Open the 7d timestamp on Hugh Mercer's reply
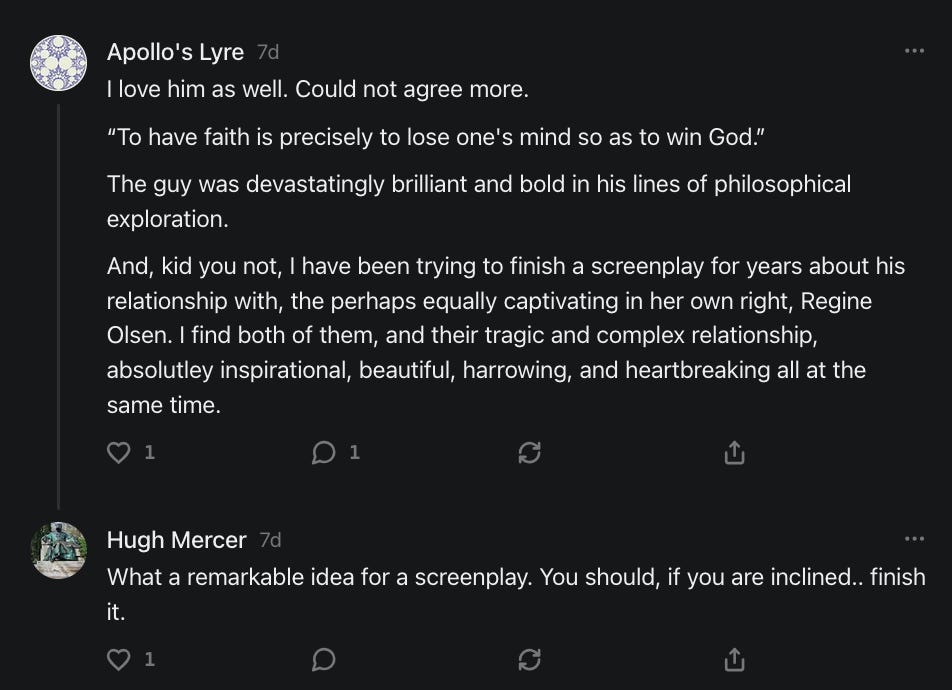 [270, 540]
